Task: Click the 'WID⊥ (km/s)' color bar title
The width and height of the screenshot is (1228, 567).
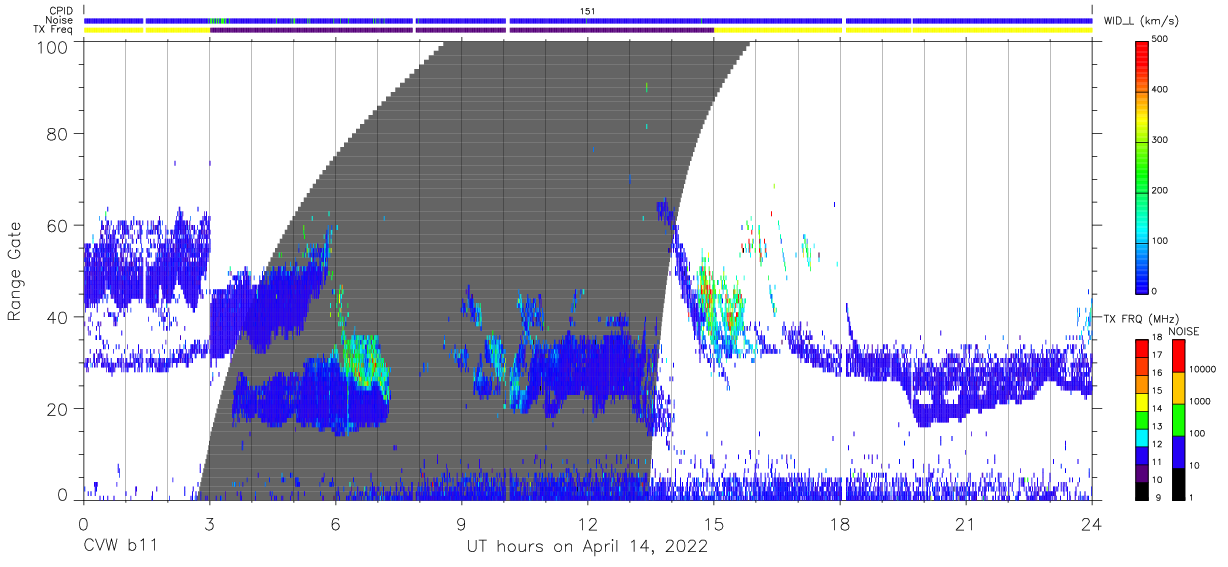Action: click(x=1143, y=20)
